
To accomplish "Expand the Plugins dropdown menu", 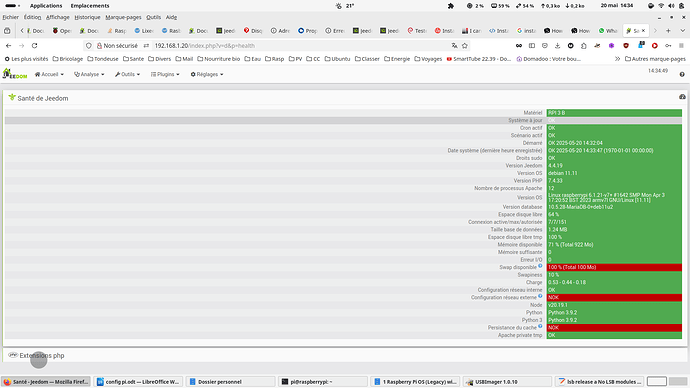I will [165, 74].
